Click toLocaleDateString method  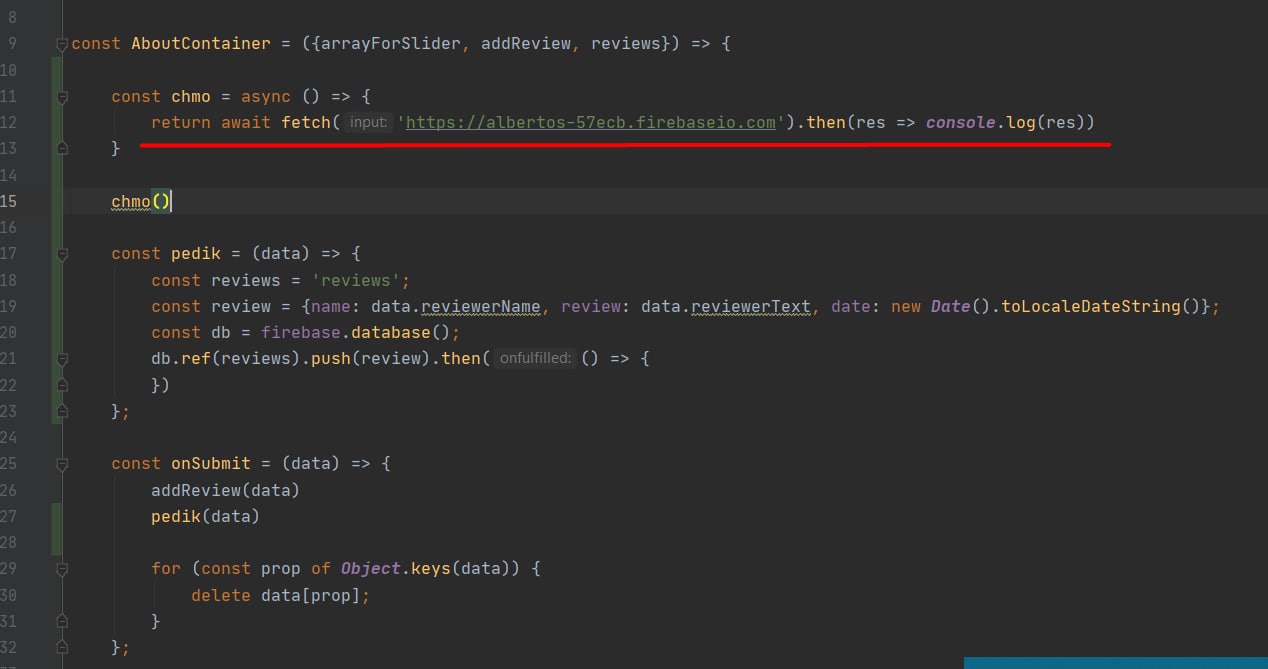[x=1091, y=306]
